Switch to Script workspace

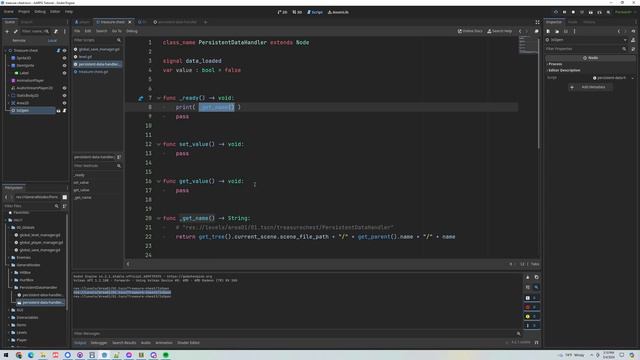pyautogui.click(x=315, y=12)
